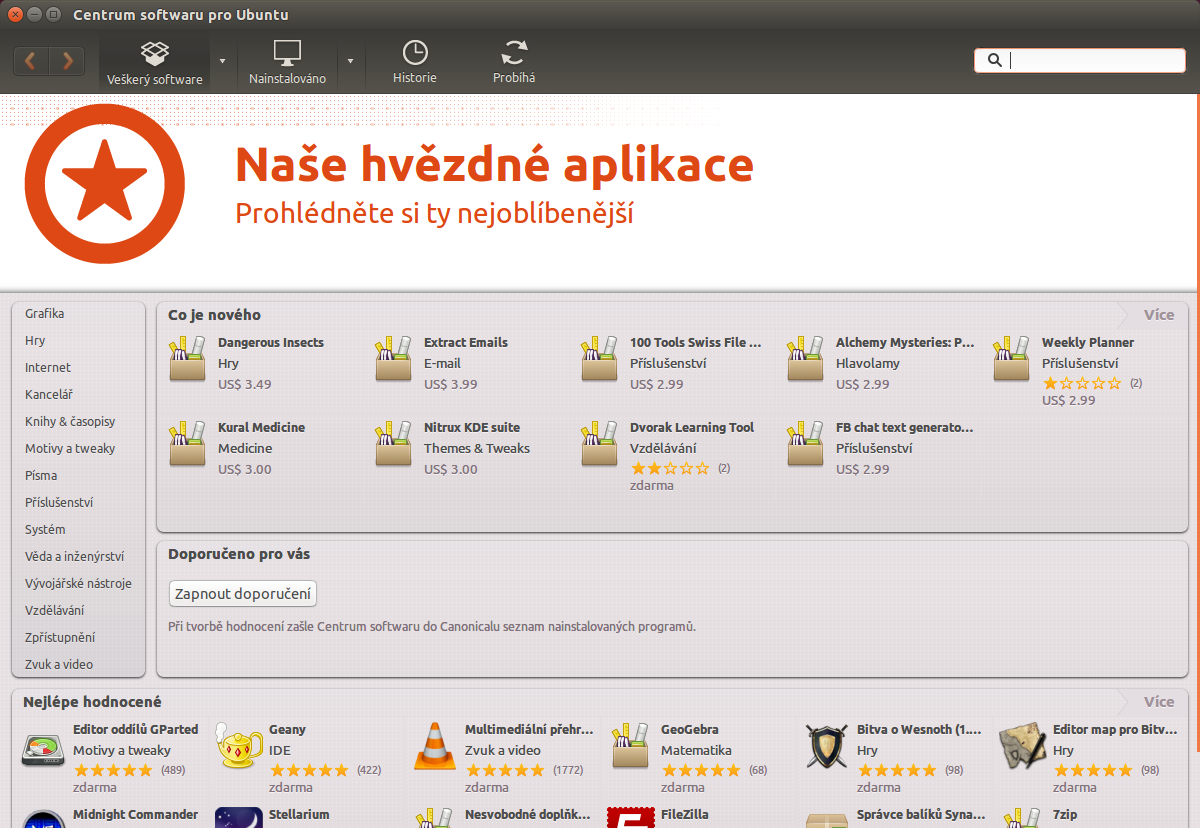Click the Dvorak Learning Tool title
This screenshot has height=828, width=1200.
[x=692, y=428]
